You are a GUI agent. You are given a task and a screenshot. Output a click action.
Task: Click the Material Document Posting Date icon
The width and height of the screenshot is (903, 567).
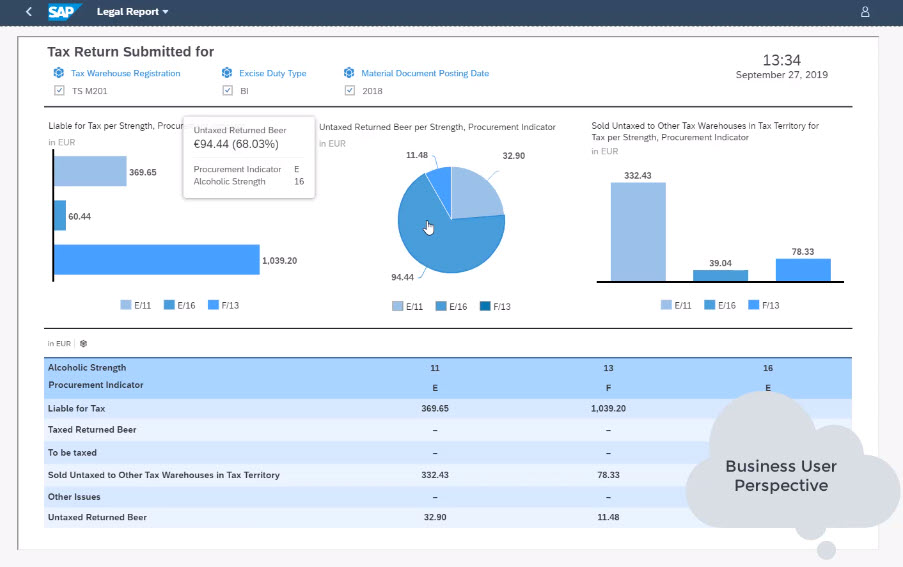point(349,73)
